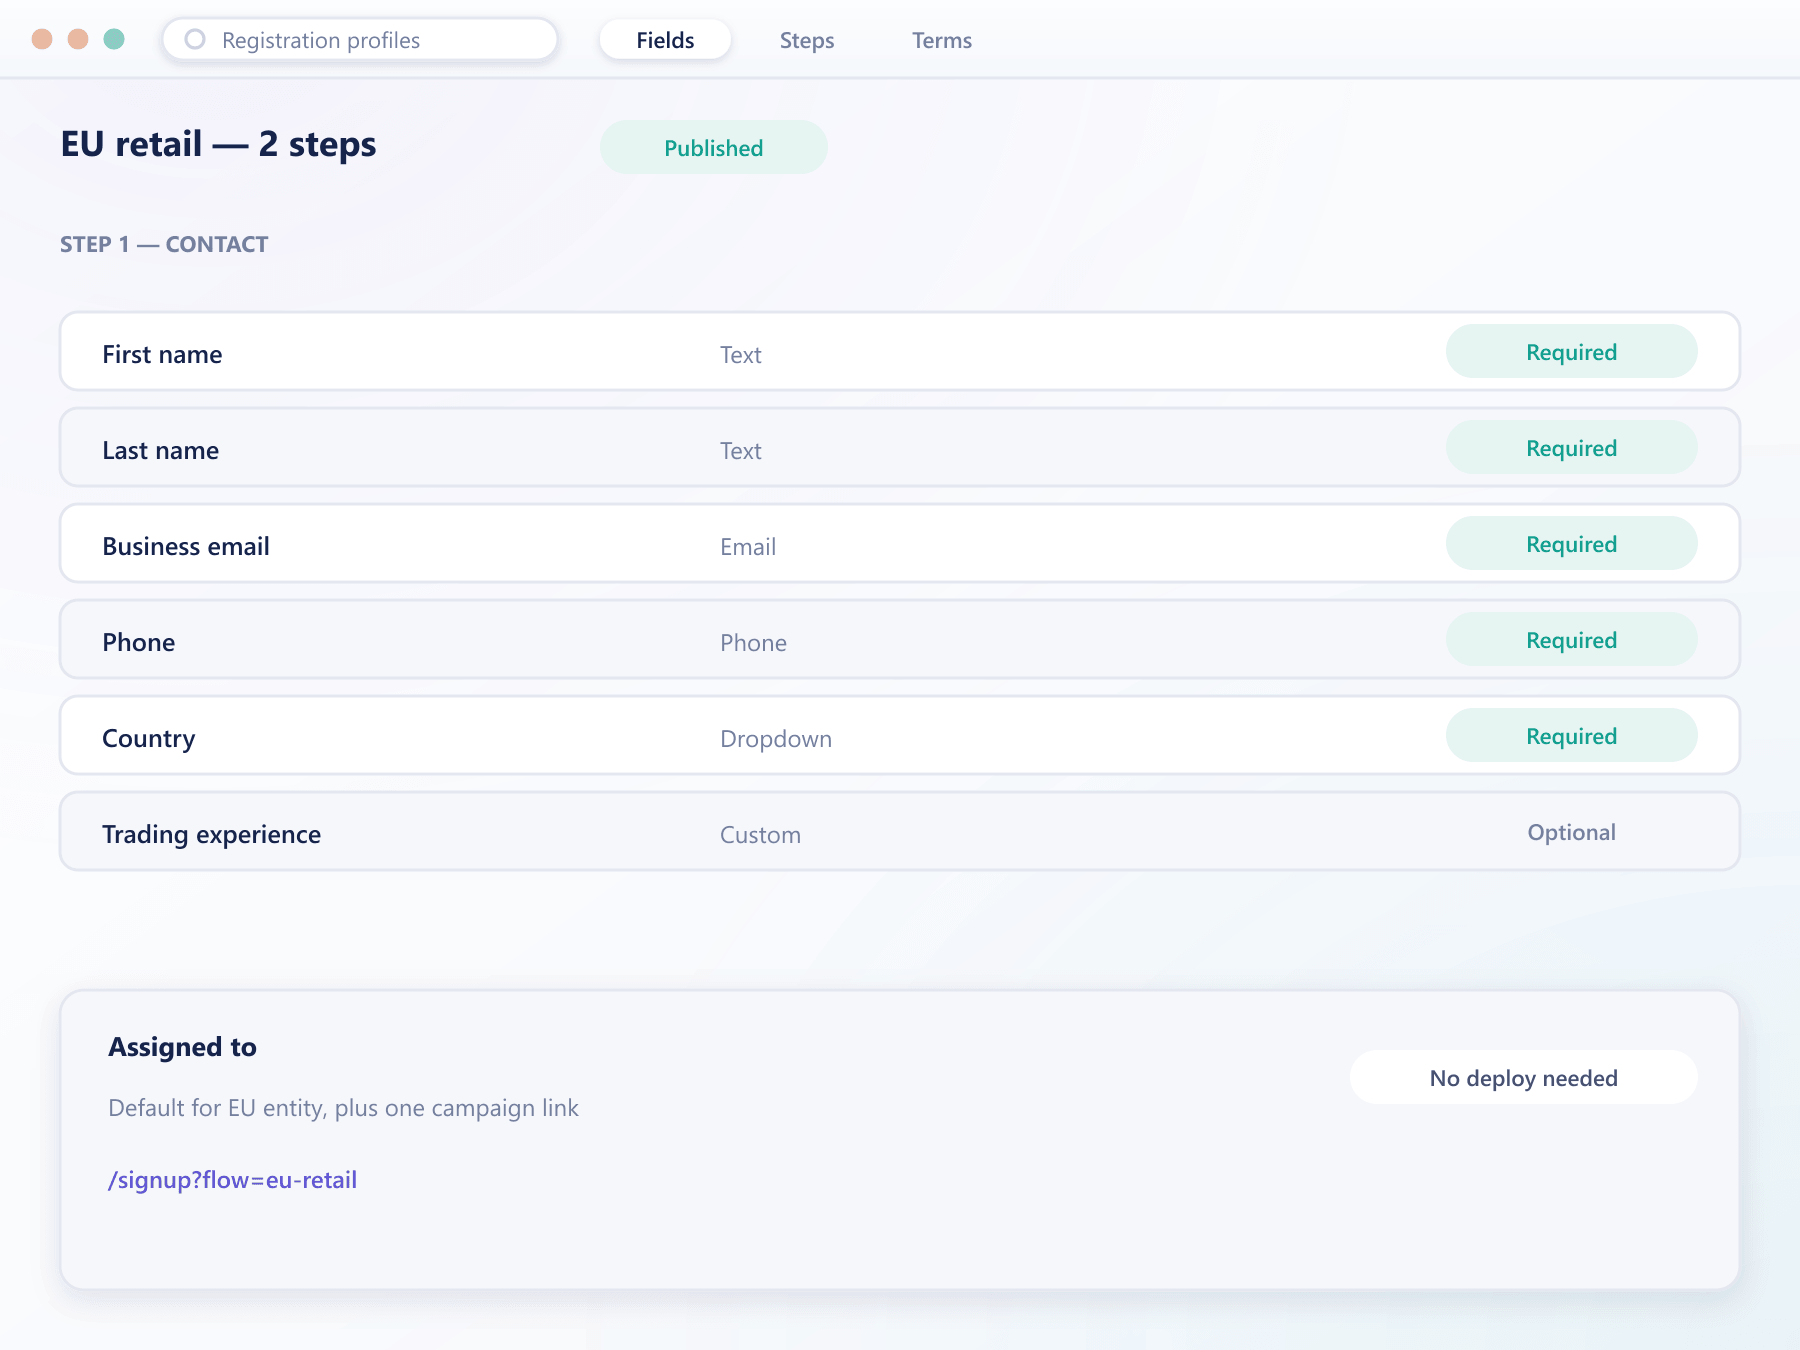Select the Country field label
1800x1350 pixels.
(148, 738)
